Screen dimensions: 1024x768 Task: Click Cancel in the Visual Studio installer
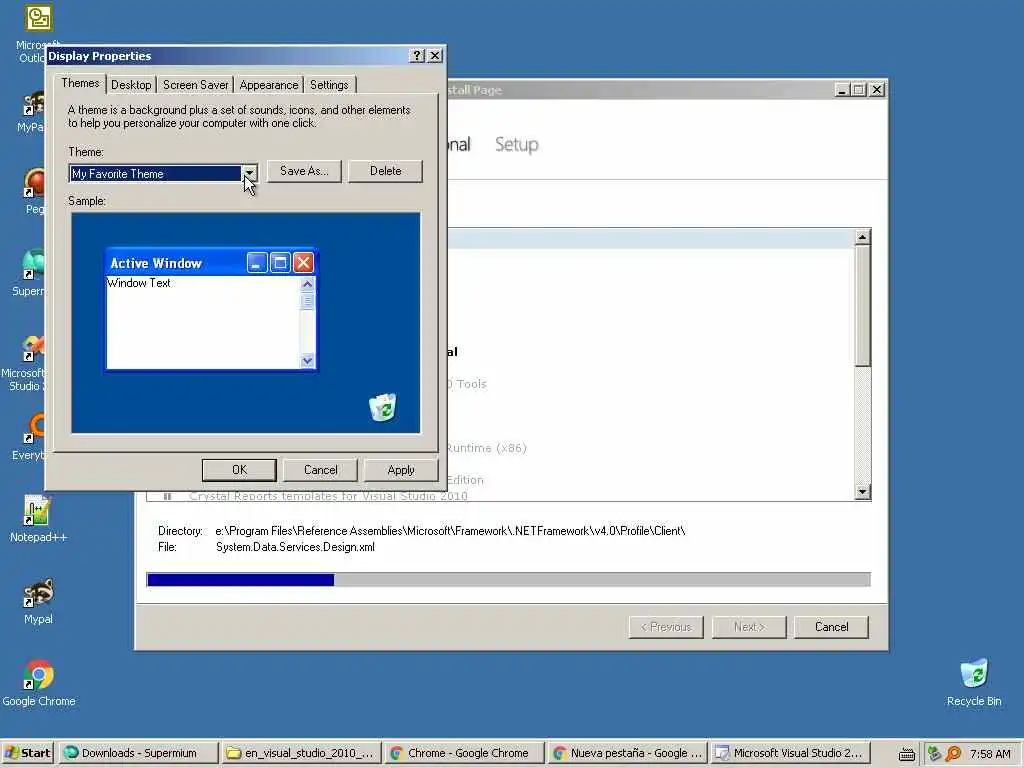[x=831, y=627]
